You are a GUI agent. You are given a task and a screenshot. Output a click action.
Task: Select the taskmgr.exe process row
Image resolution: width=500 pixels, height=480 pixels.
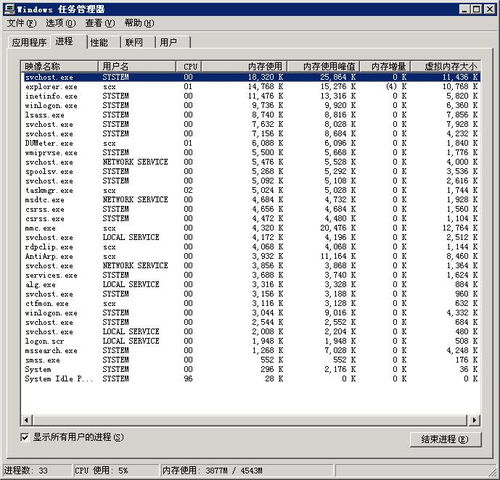[x=251, y=190]
